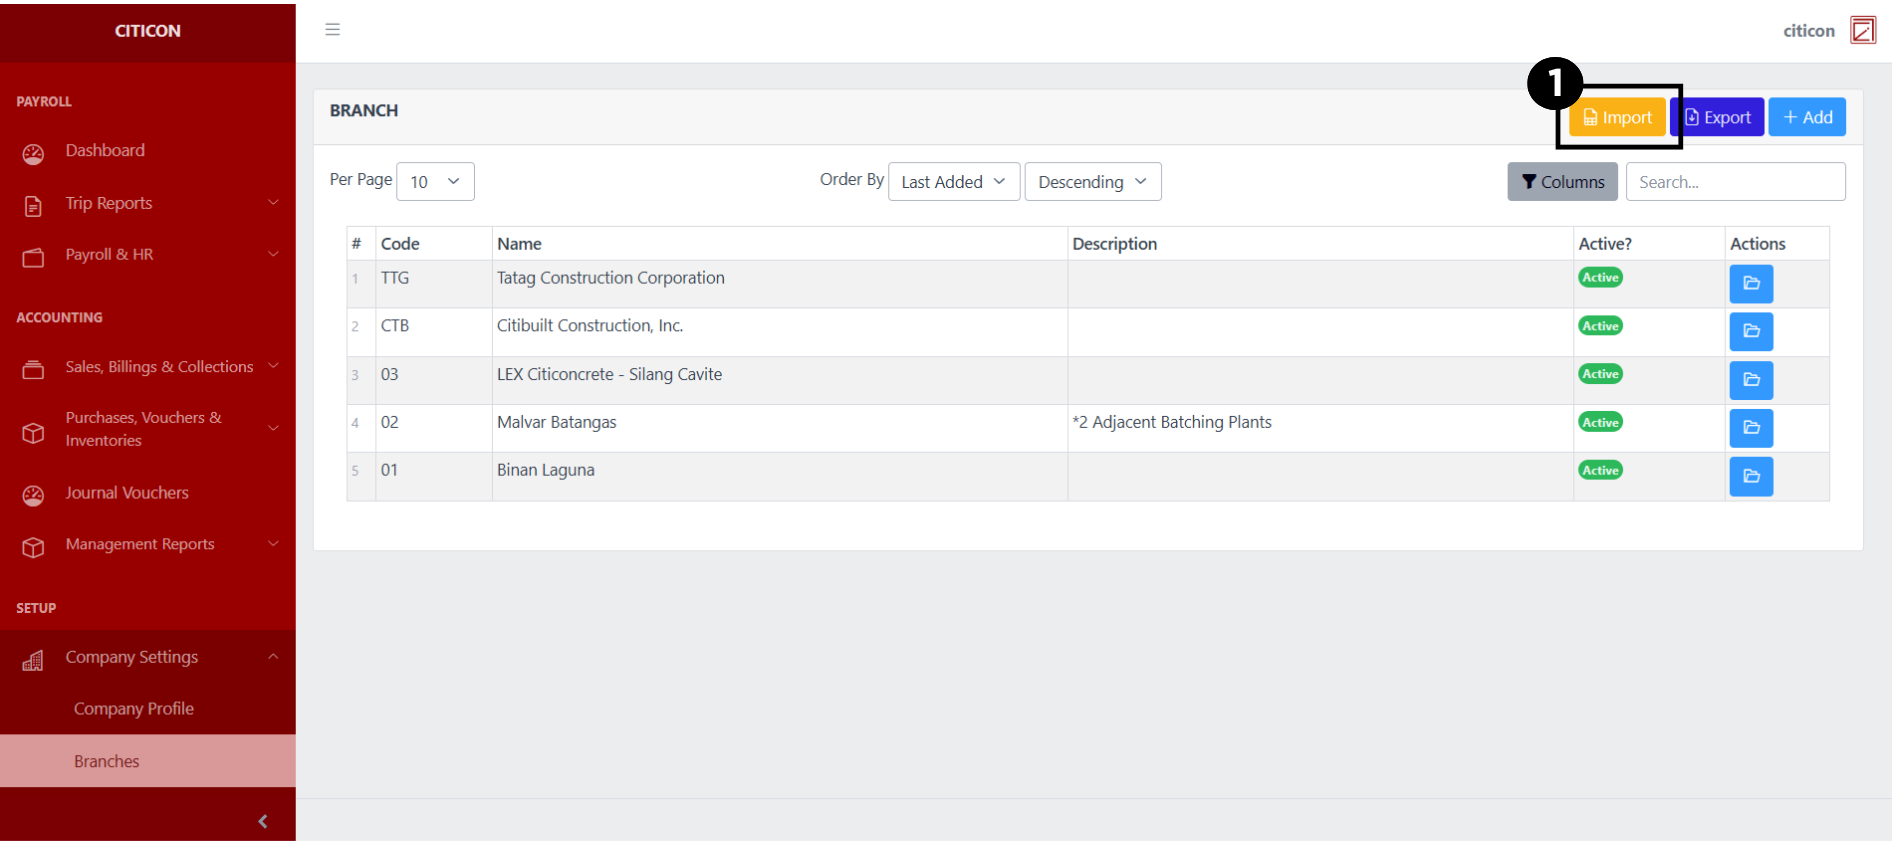Click the yellow Import button
Viewport: 1892px width, 845px height.
point(1617,118)
